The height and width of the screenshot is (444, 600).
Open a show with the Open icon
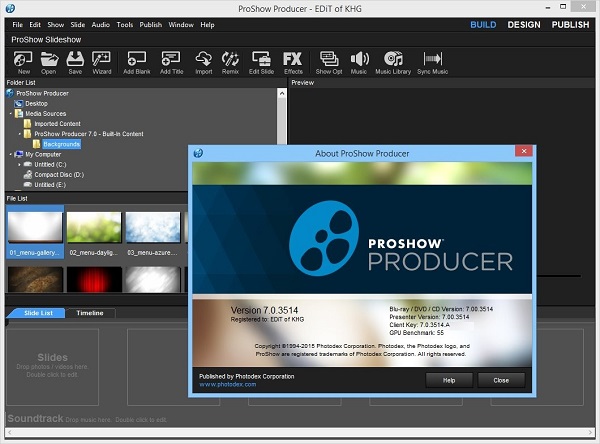[48, 61]
